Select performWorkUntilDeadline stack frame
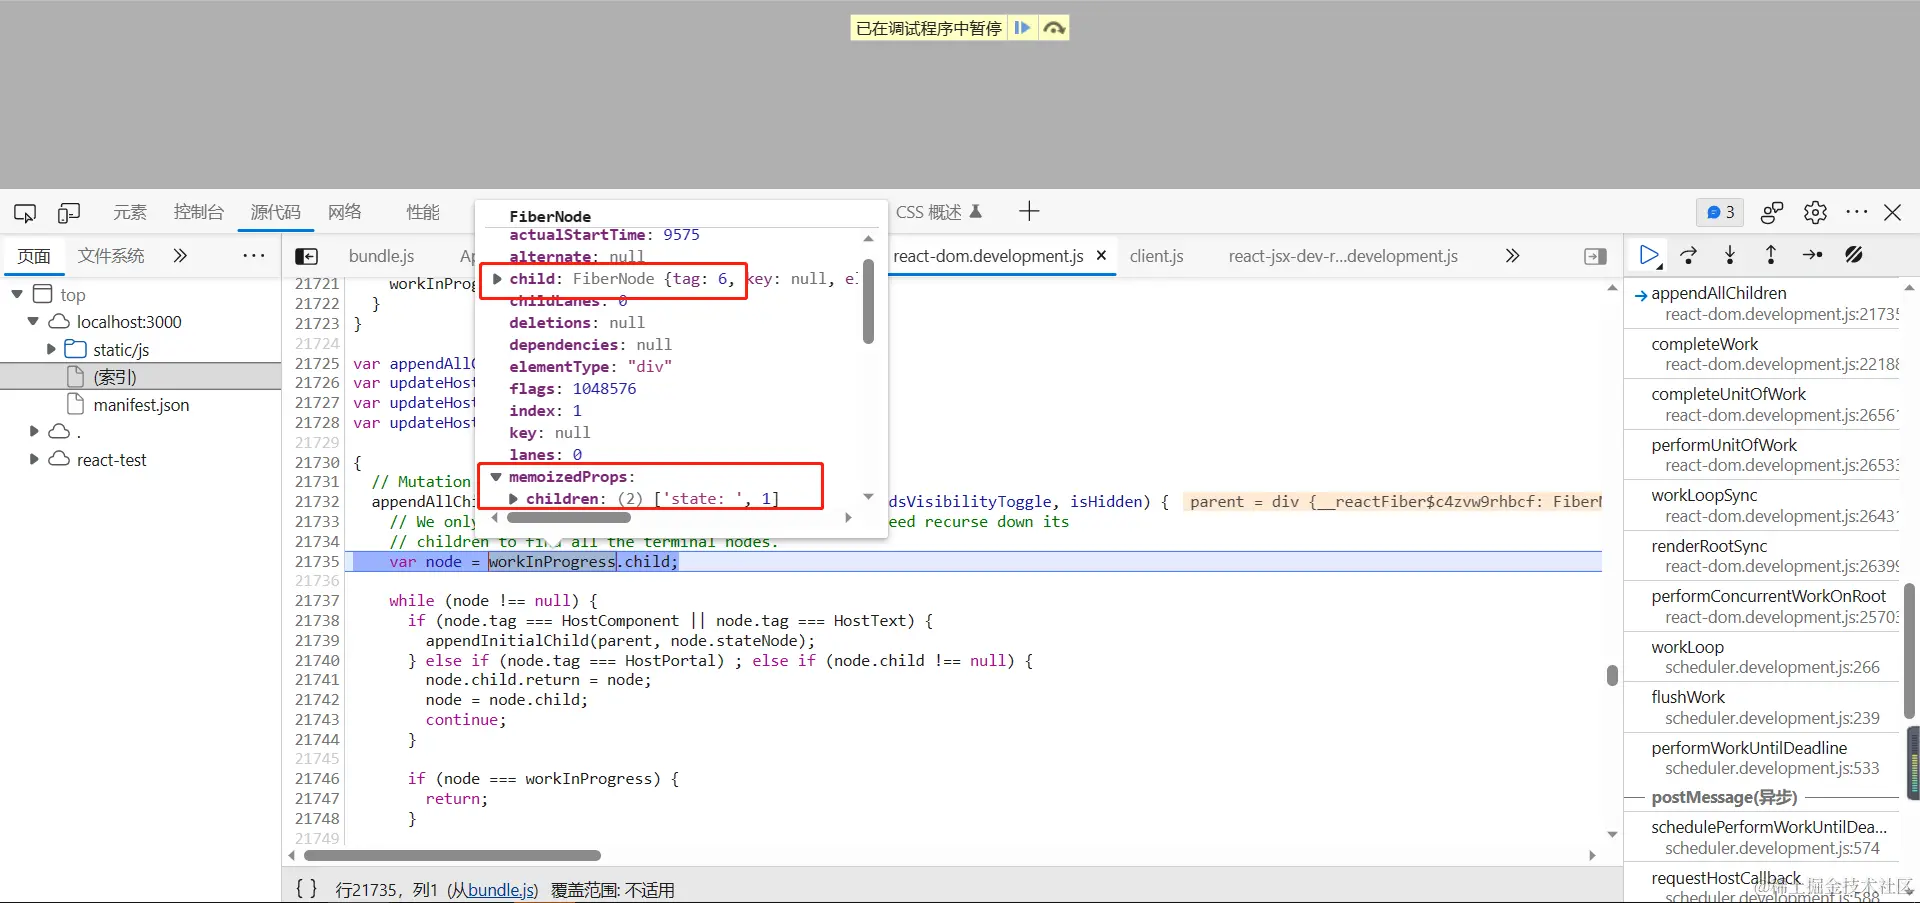 1762,758
